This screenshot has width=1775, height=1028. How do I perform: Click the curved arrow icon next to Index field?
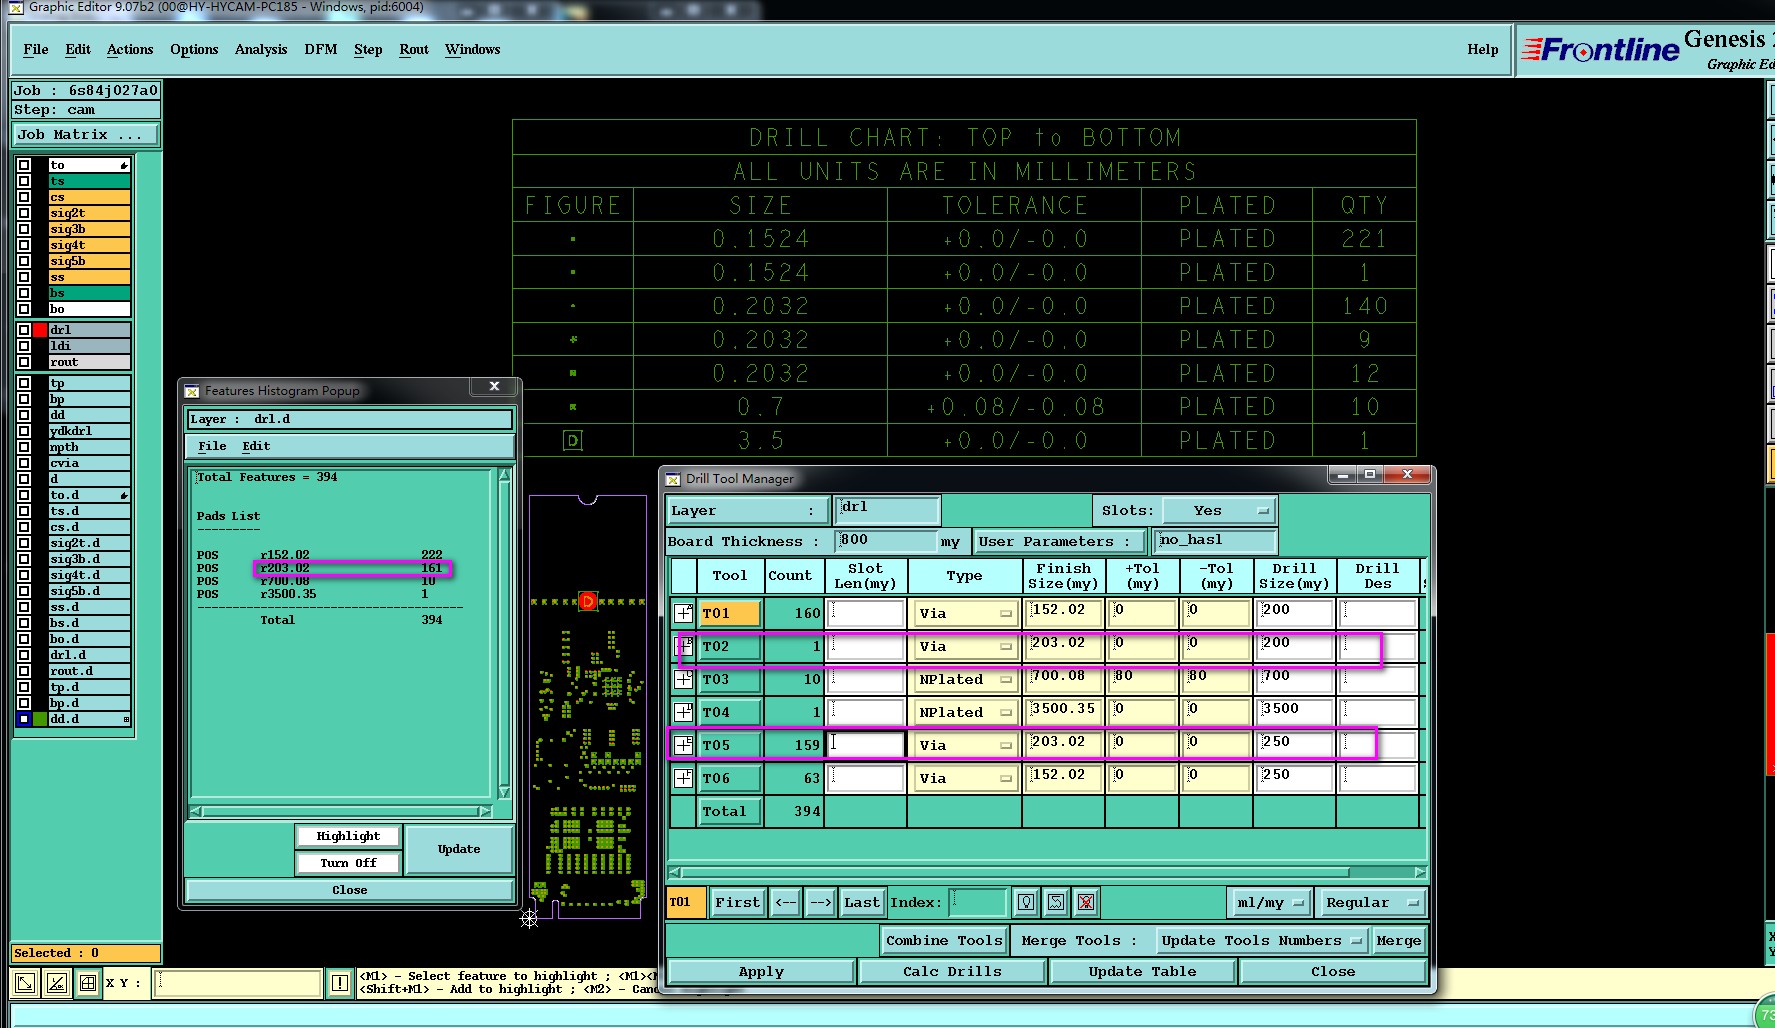1056,902
